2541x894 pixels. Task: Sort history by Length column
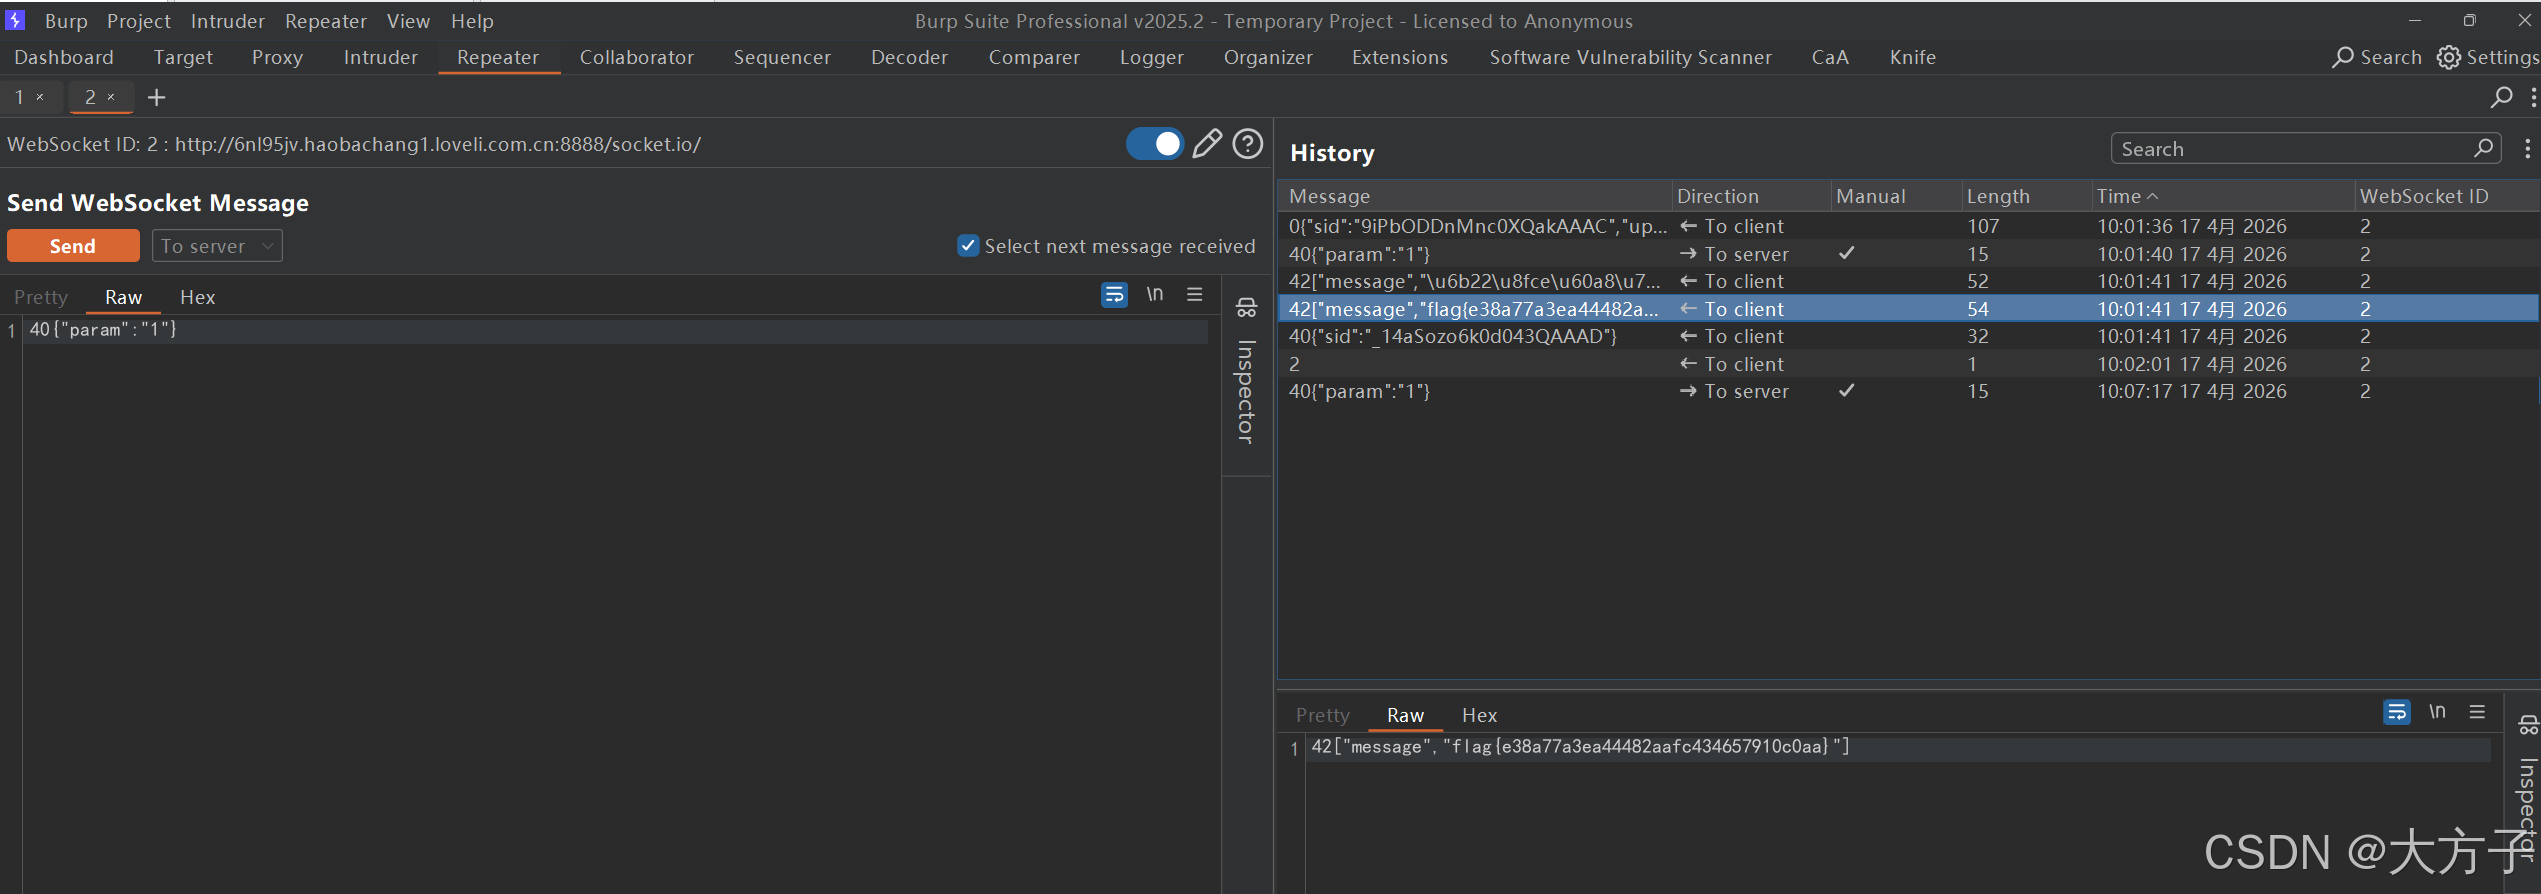pos(2025,196)
